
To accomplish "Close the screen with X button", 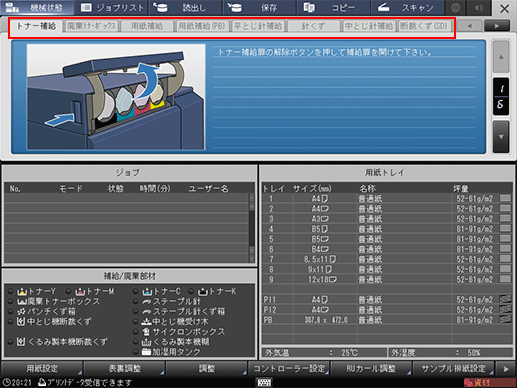I will tap(504, 8).
